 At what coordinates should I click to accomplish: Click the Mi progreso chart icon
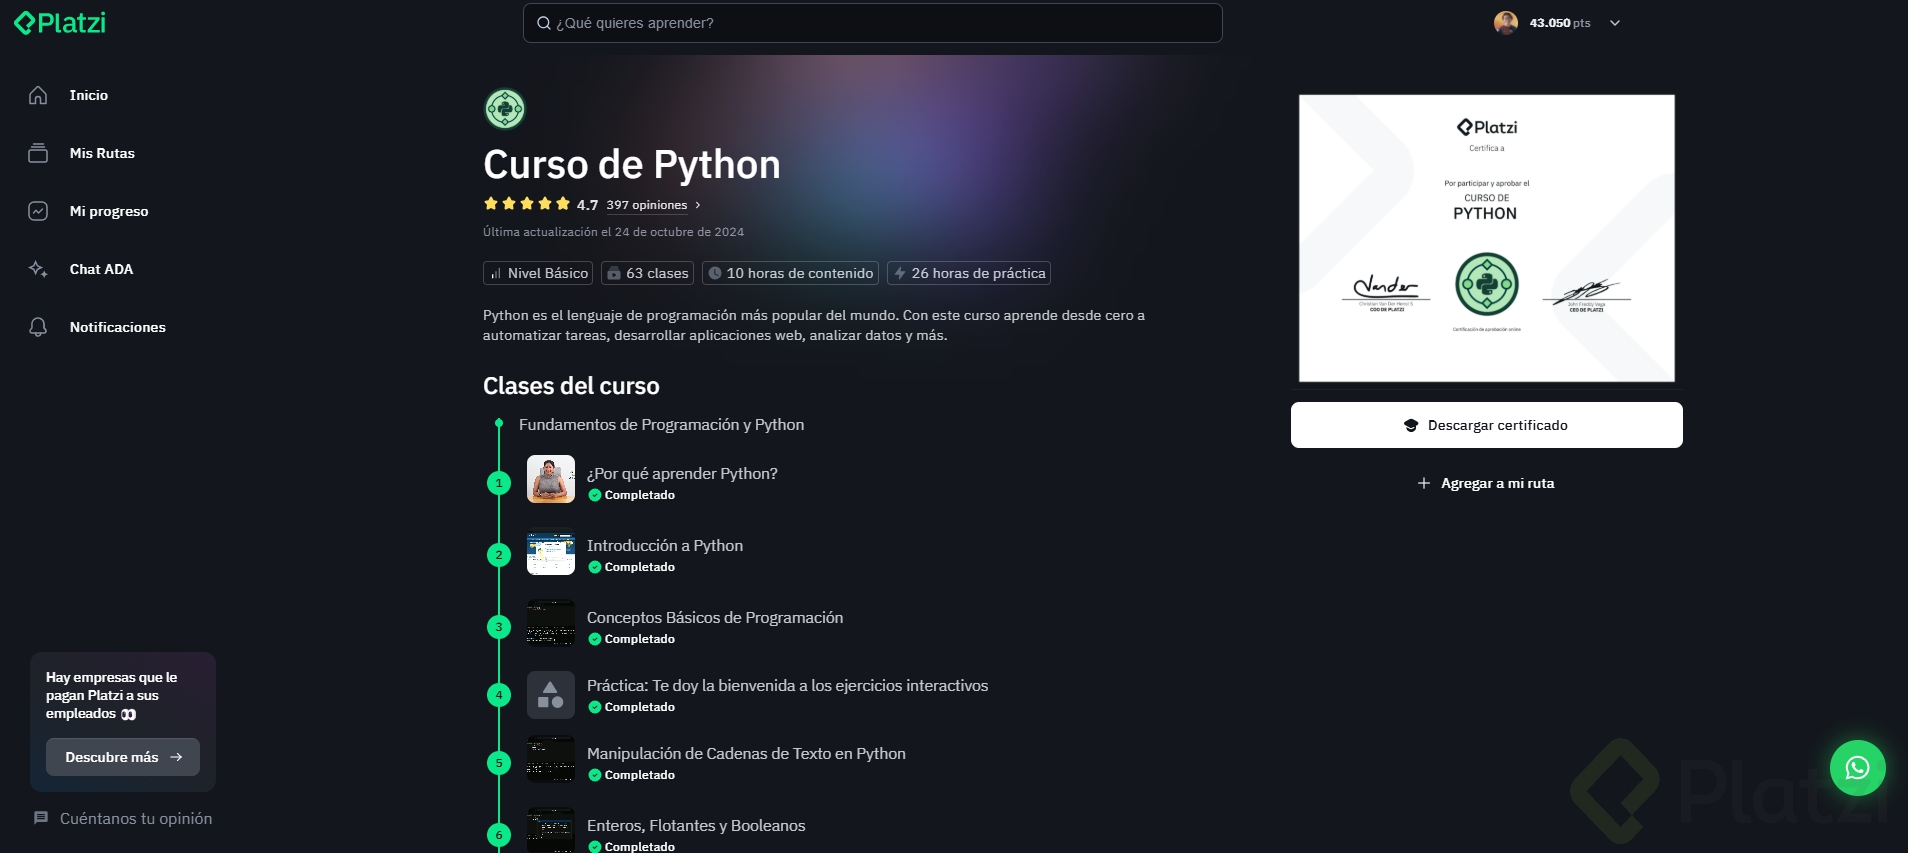(38, 211)
